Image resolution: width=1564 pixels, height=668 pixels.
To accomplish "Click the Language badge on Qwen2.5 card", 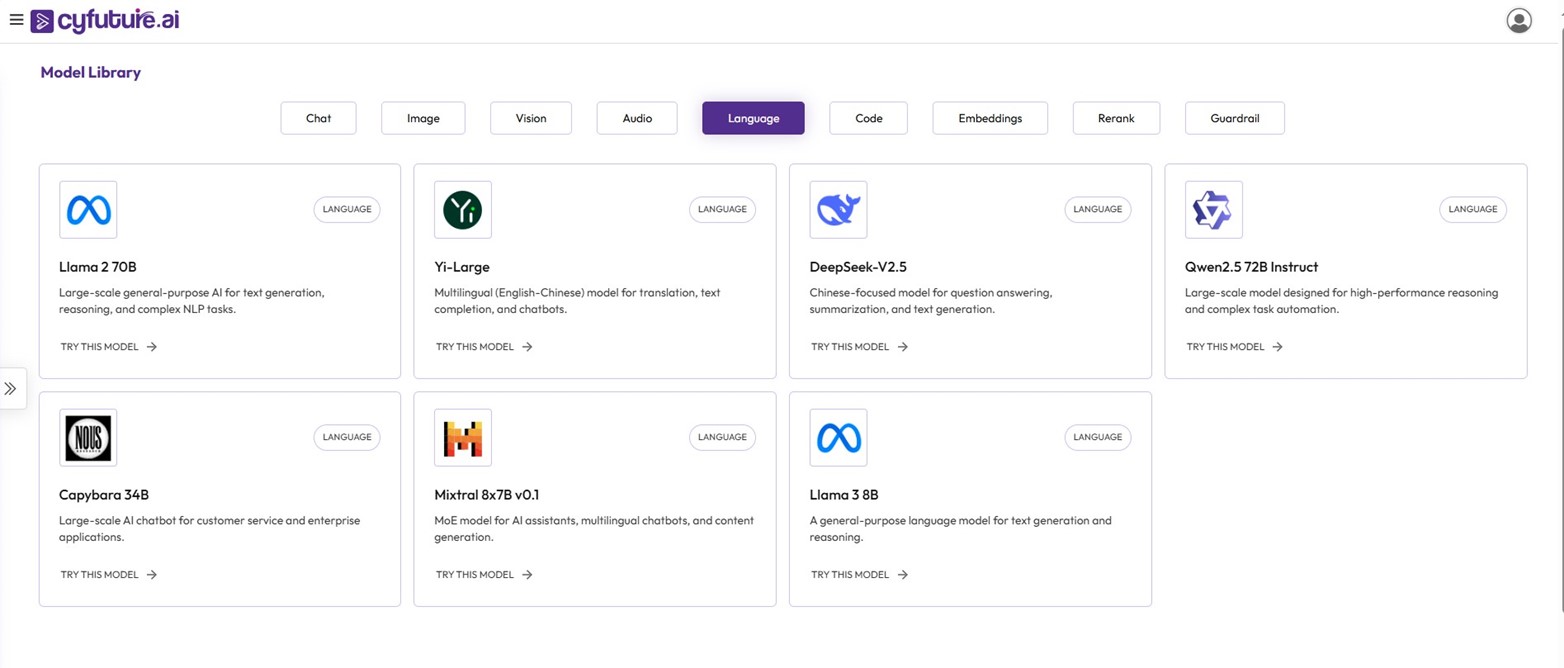I will [x=1472, y=209].
